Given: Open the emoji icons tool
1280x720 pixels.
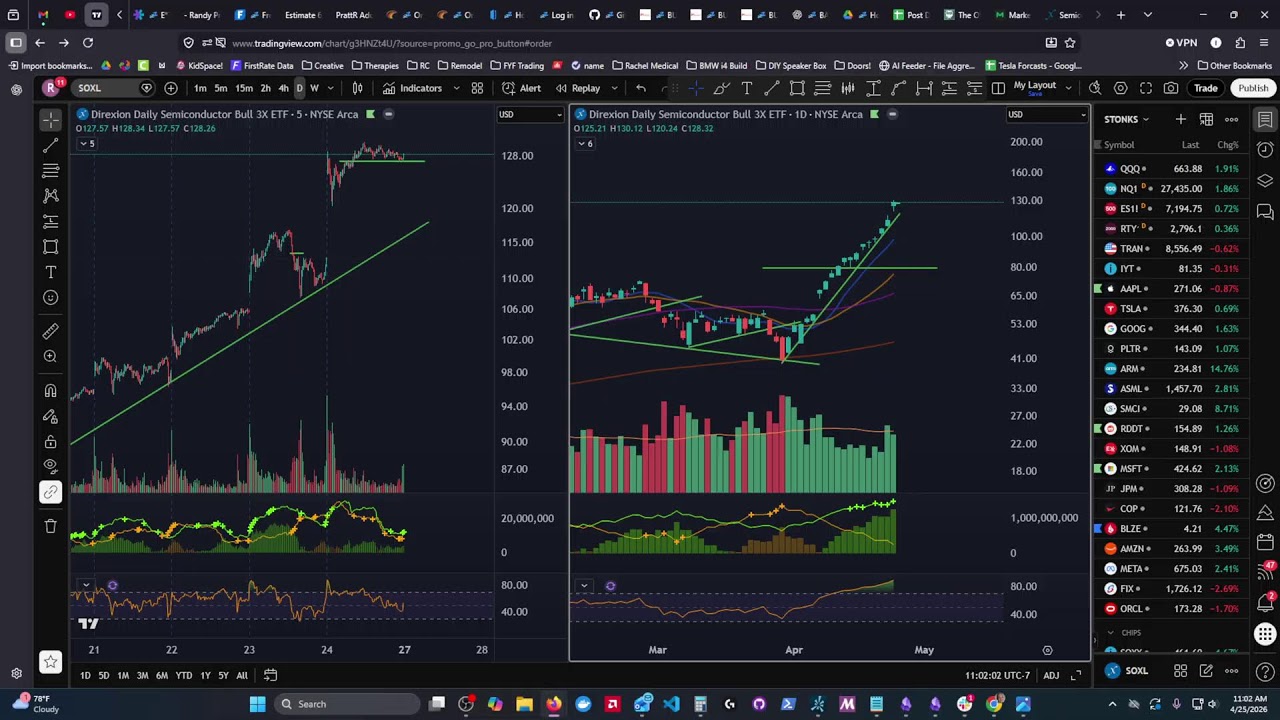Looking at the screenshot, I should pyautogui.click(x=51, y=297).
